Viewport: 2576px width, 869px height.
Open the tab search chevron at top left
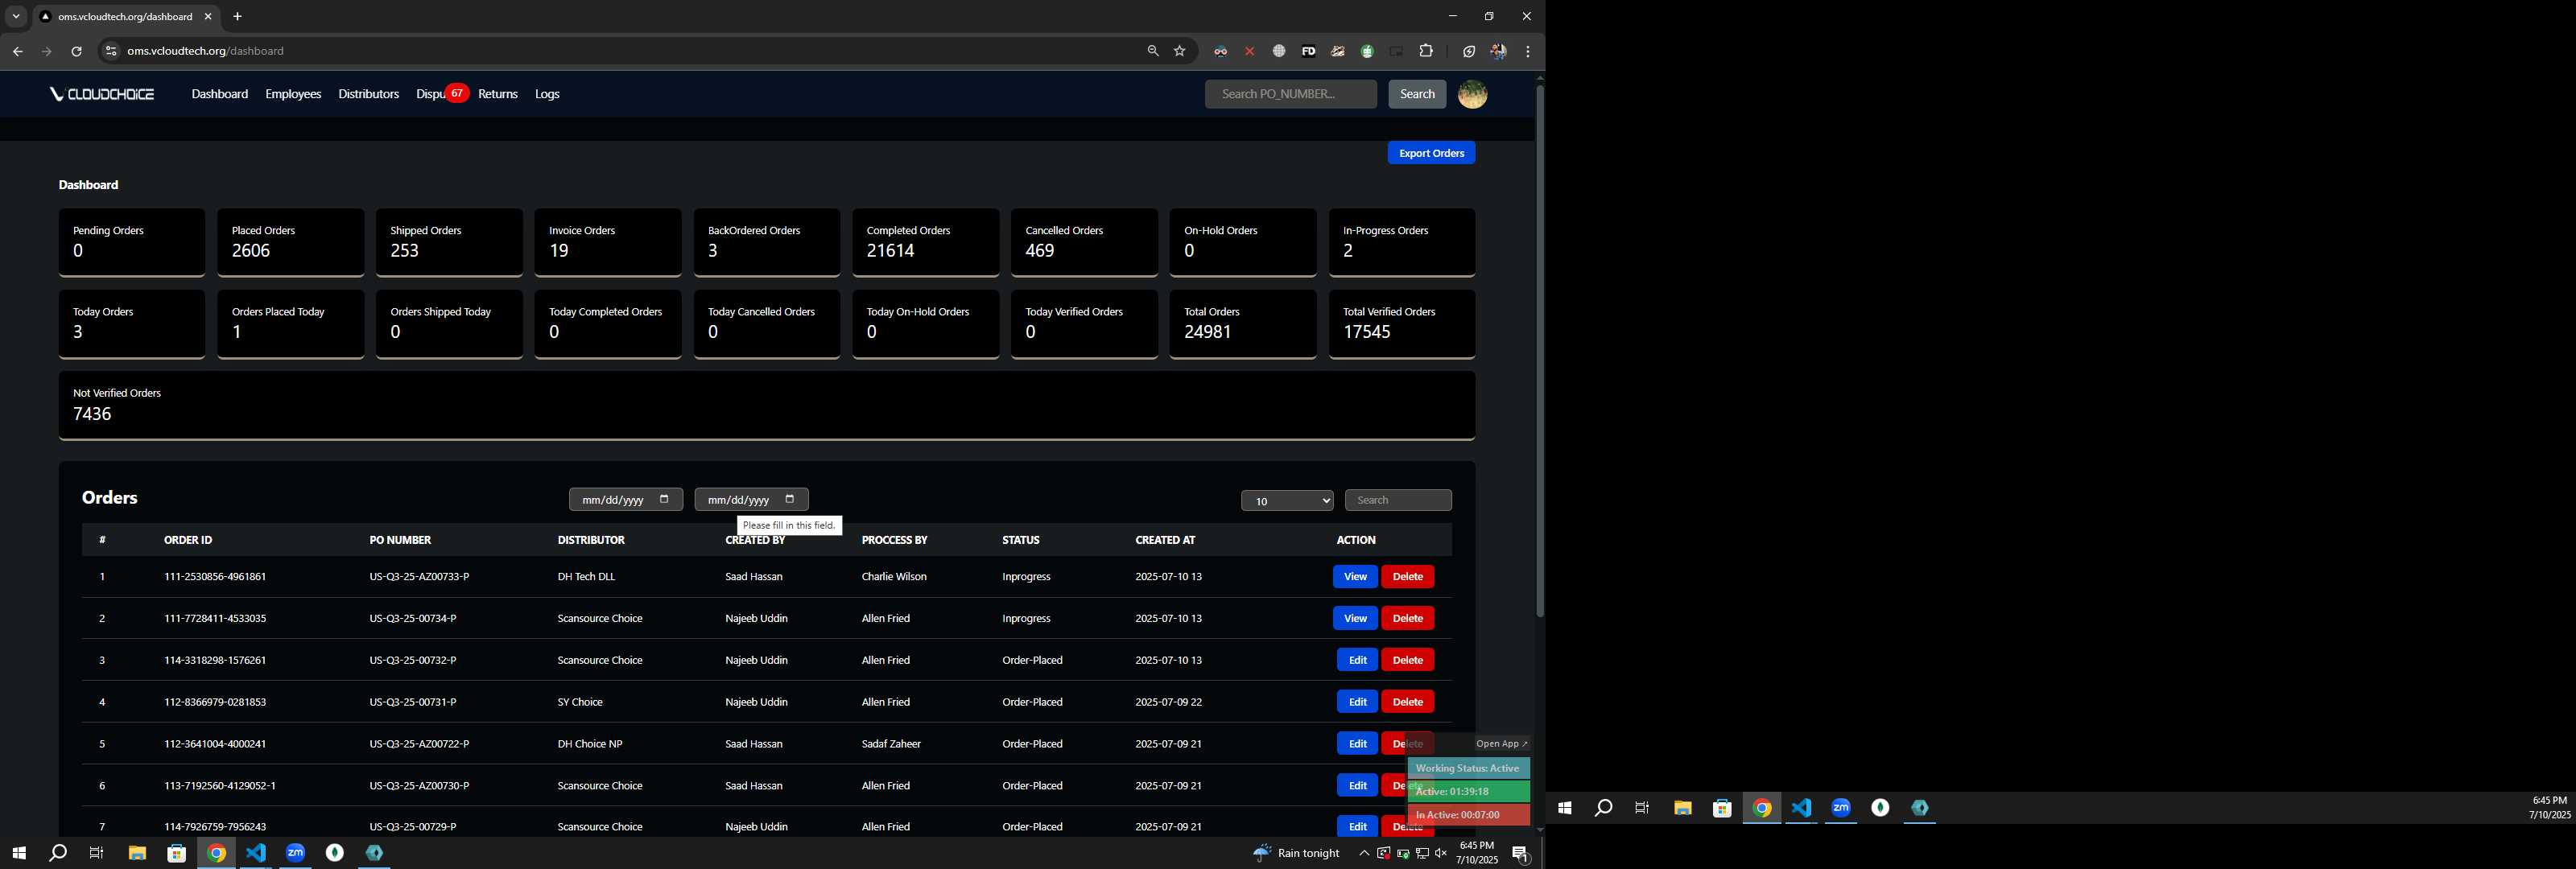[x=16, y=17]
